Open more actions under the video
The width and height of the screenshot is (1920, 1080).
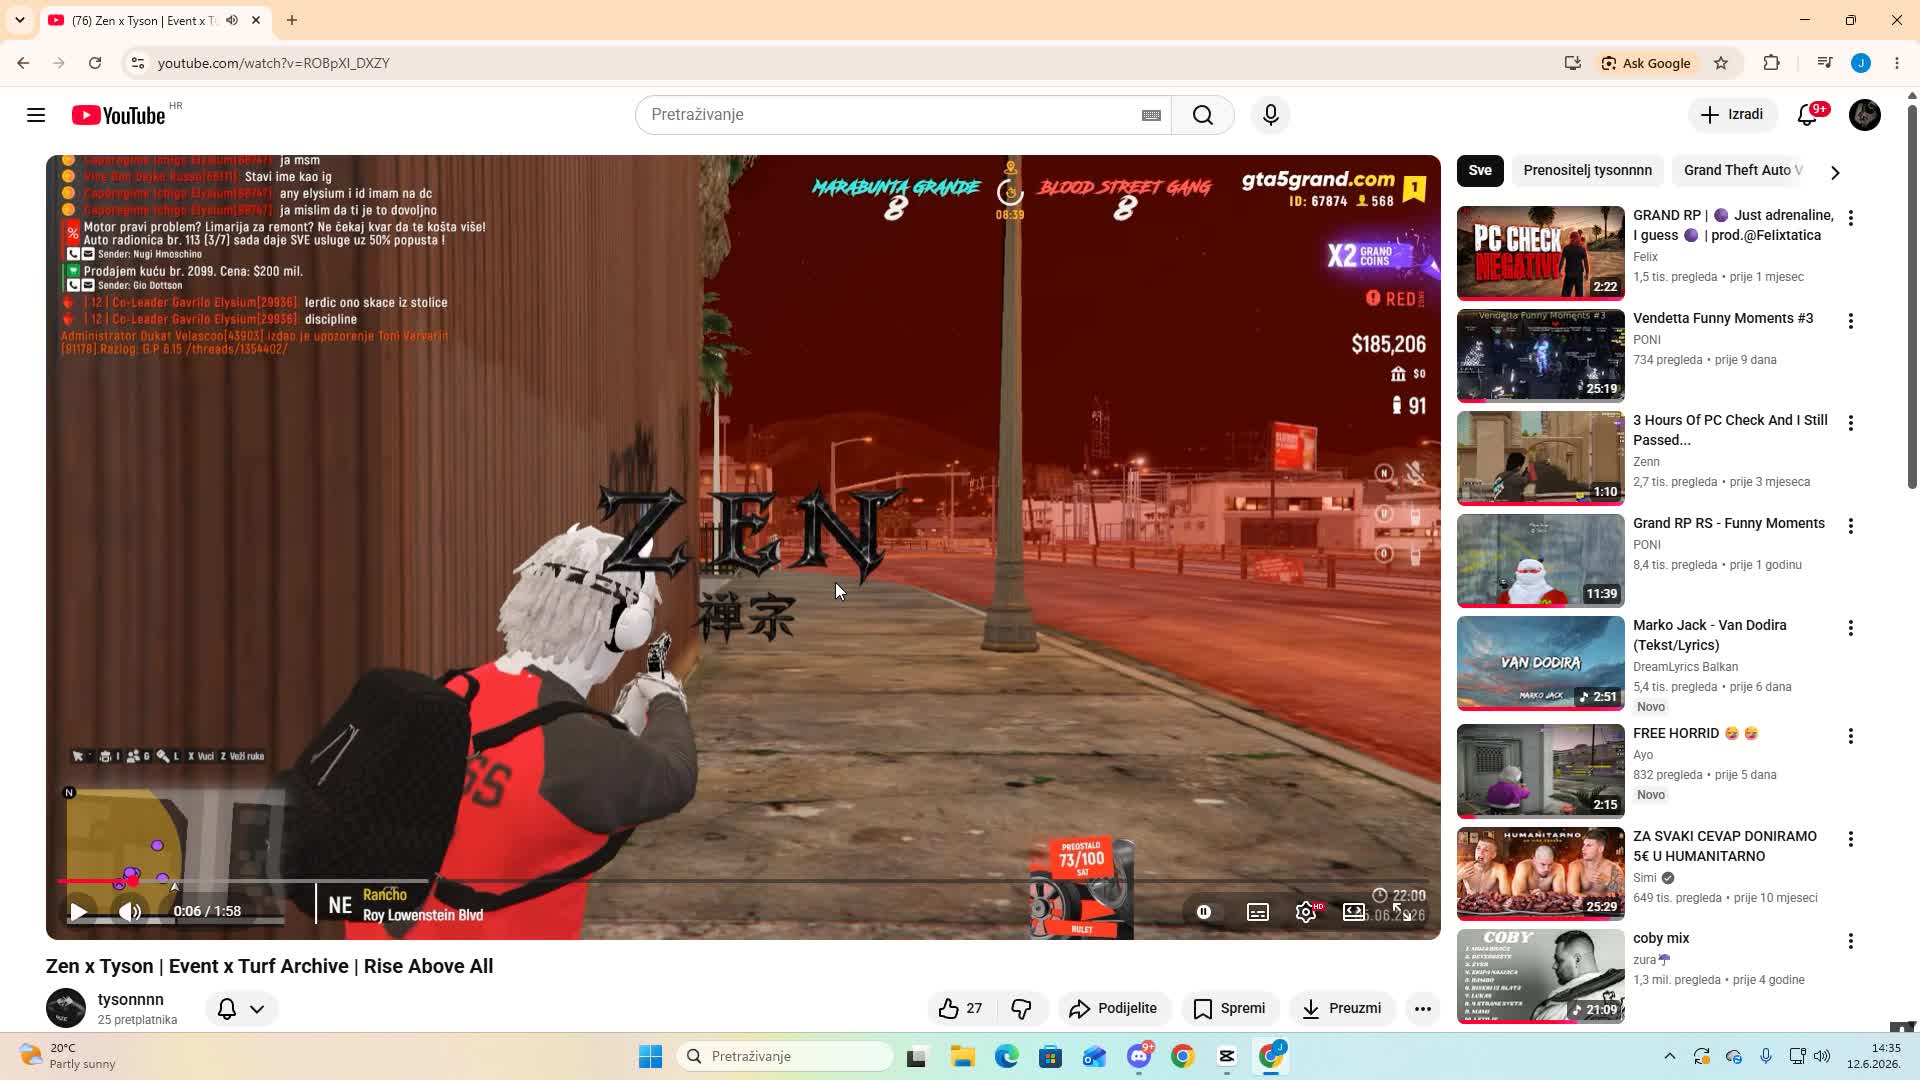[x=1423, y=1009]
